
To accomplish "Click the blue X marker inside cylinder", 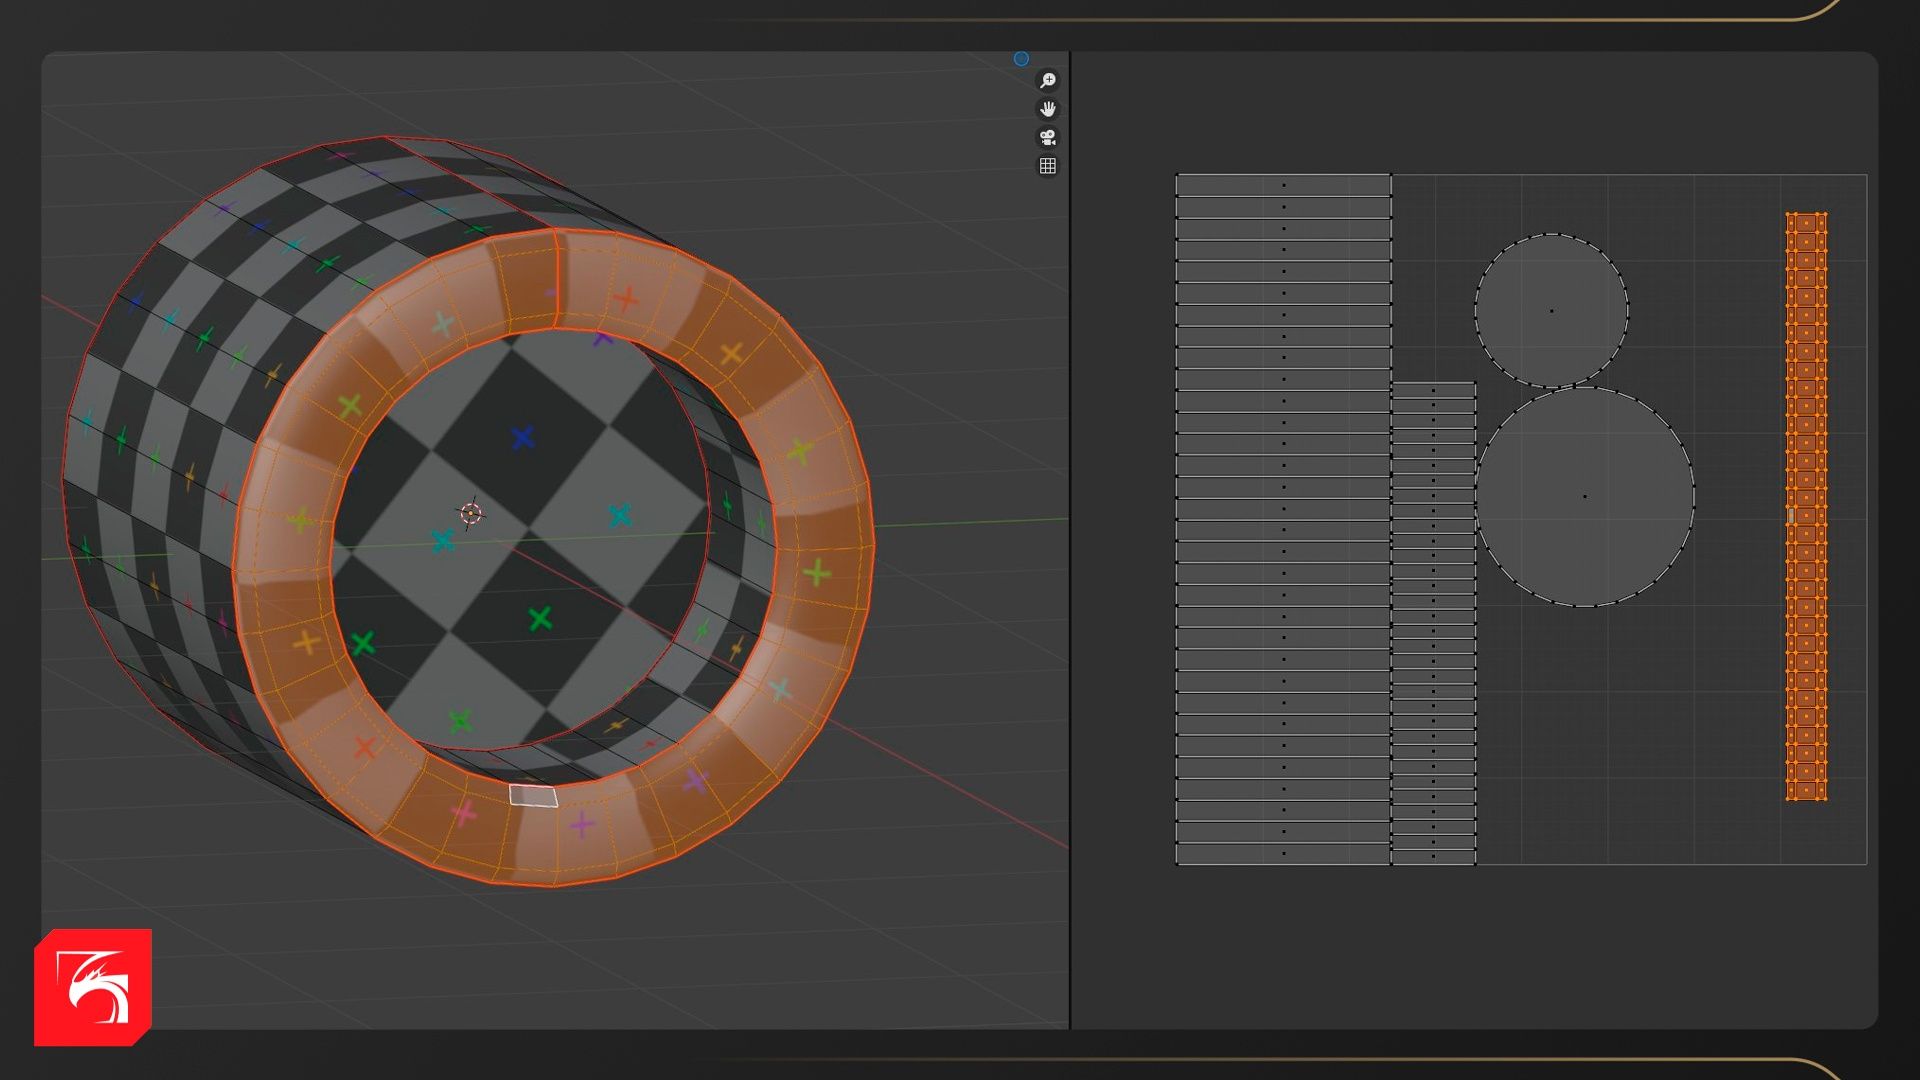I will [x=522, y=437].
